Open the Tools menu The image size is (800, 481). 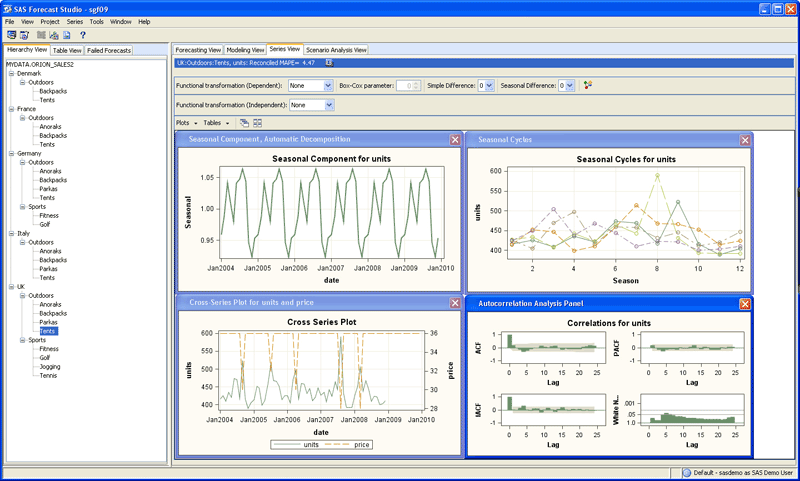pyautogui.click(x=96, y=22)
